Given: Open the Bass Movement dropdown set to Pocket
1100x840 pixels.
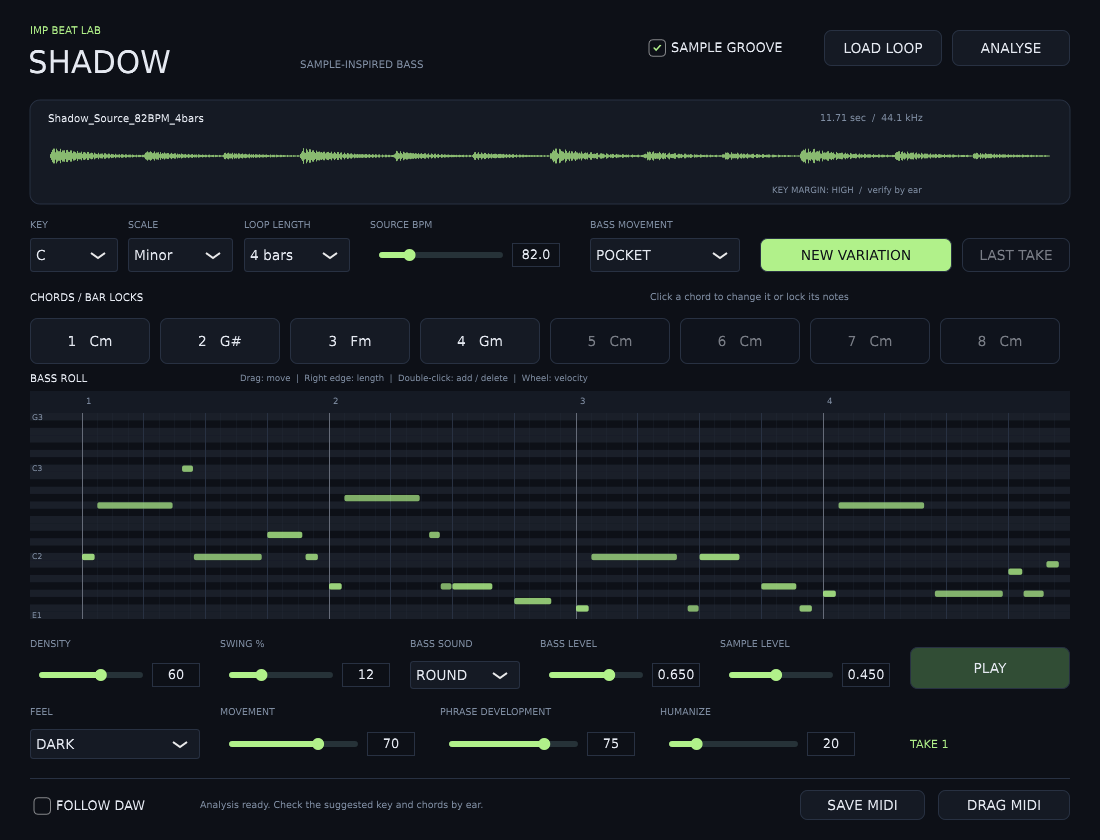Looking at the screenshot, I should [x=664, y=255].
